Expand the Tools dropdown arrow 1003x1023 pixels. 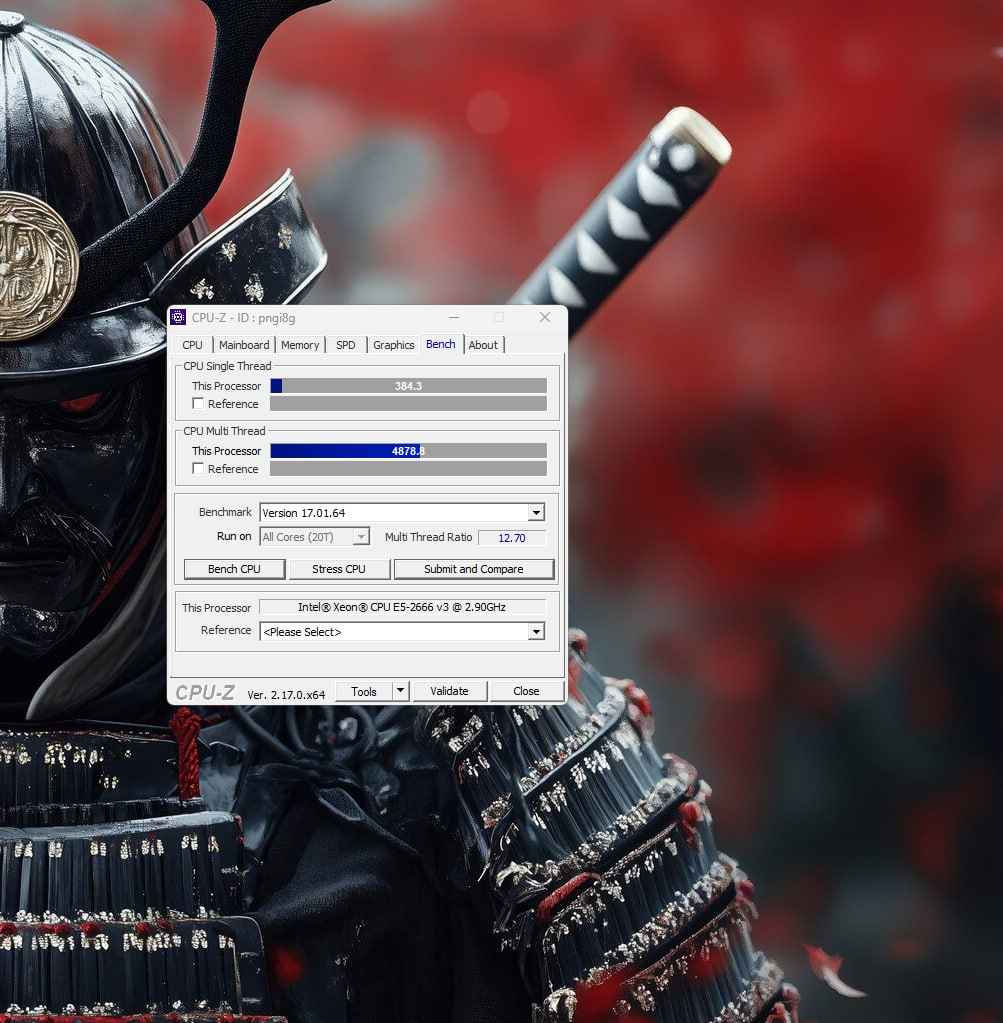[x=399, y=690]
